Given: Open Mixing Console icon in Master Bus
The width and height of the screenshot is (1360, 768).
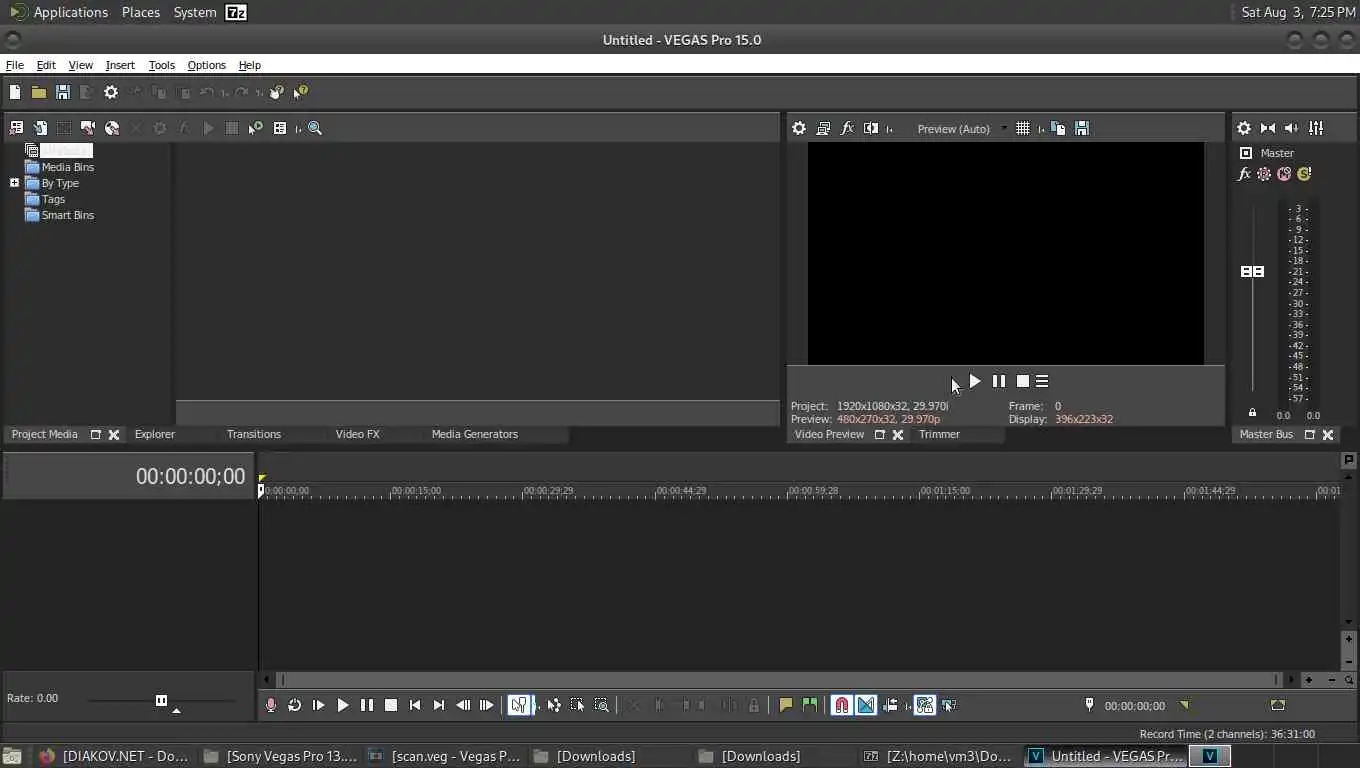Looking at the screenshot, I should pyautogui.click(x=1316, y=128).
